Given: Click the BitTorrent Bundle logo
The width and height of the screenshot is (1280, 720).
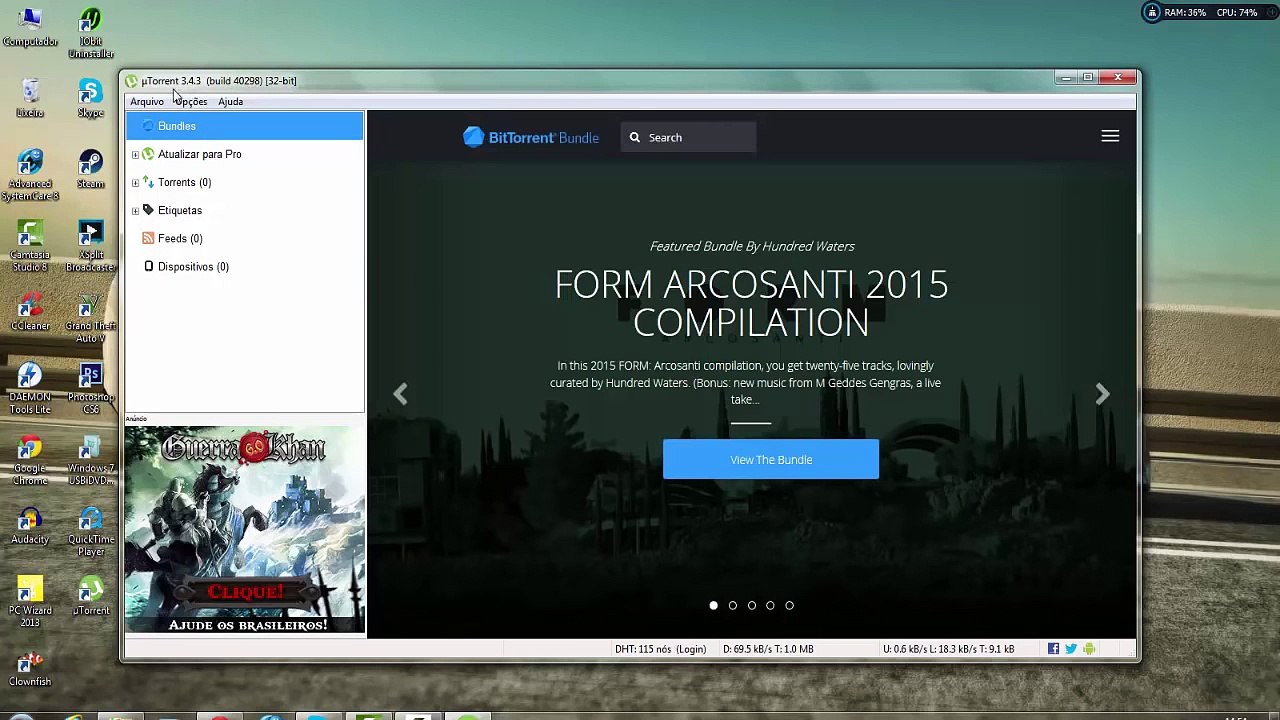Looking at the screenshot, I should point(530,137).
